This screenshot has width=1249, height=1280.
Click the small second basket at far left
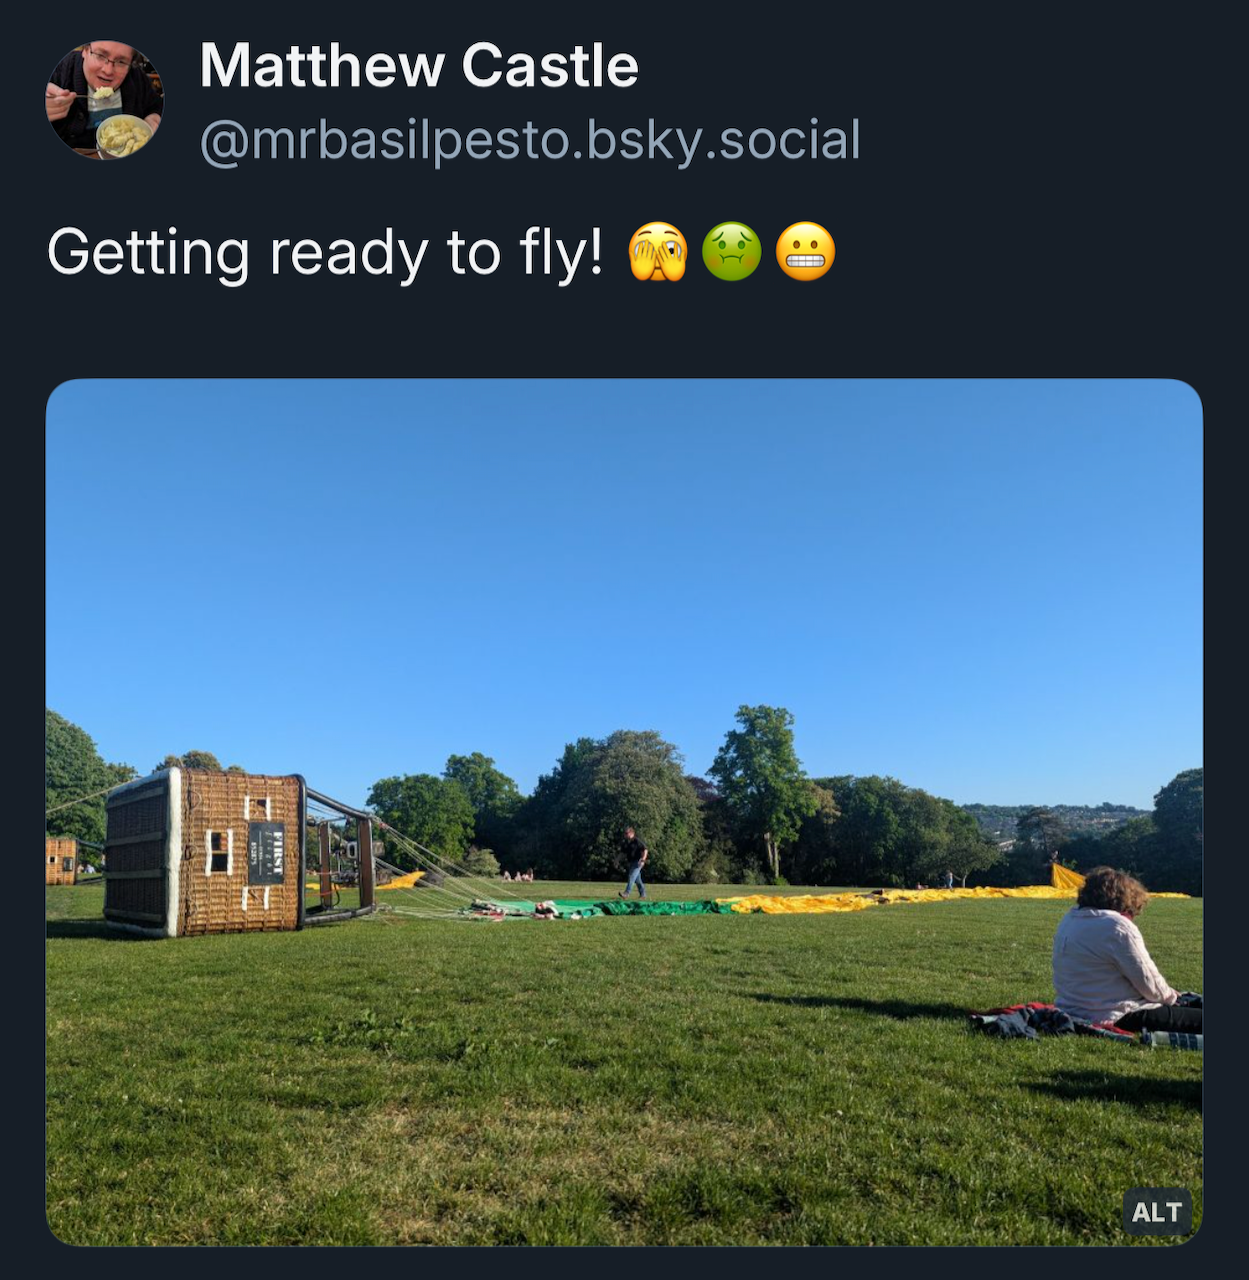[61, 861]
